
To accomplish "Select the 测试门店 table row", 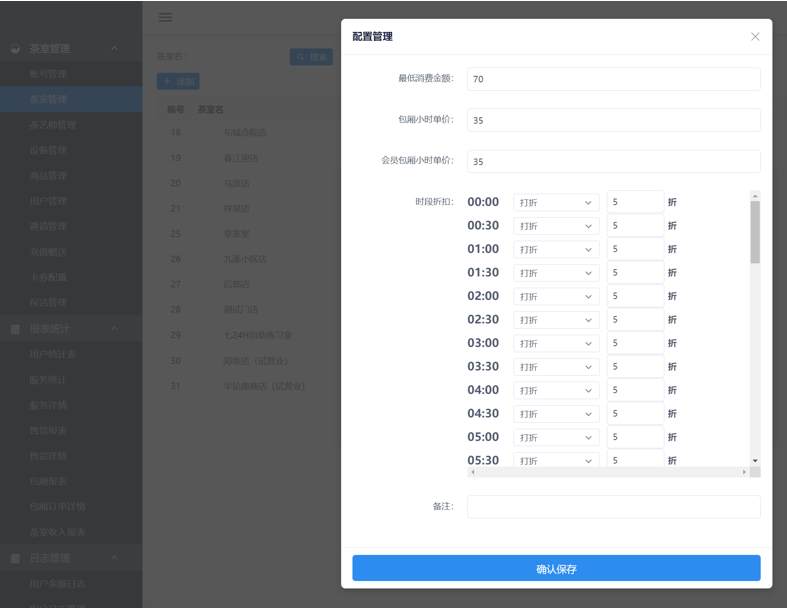I will (x=249, y=310).
